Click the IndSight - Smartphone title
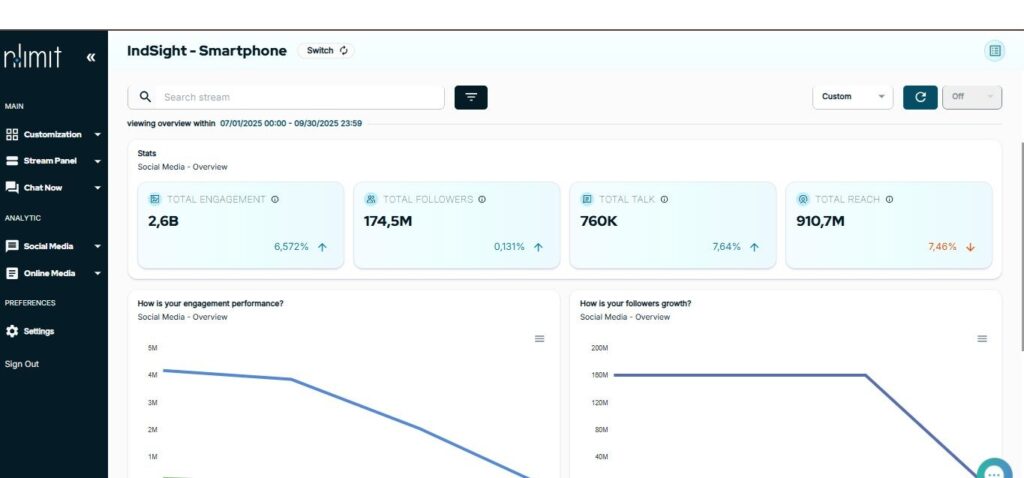1024x478 pixels. pos(207,51)
